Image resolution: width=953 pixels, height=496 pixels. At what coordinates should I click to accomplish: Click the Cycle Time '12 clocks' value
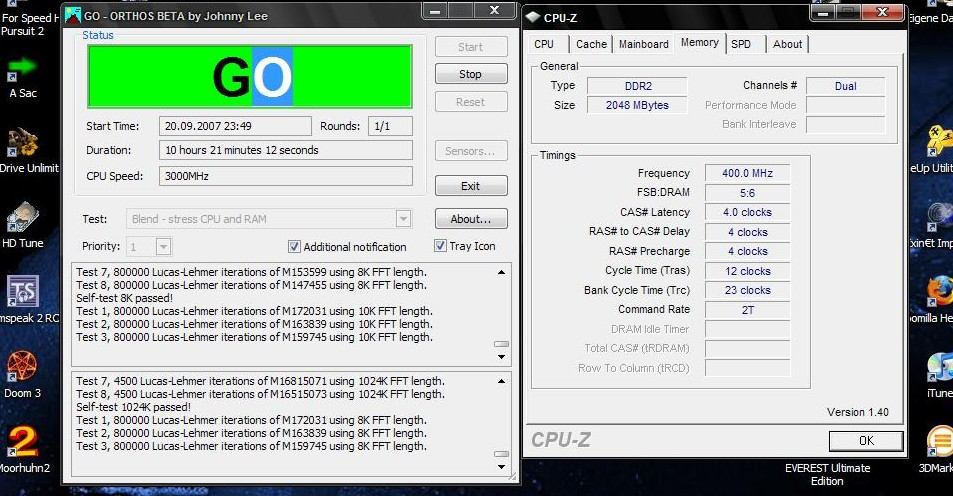pos(748,271)
